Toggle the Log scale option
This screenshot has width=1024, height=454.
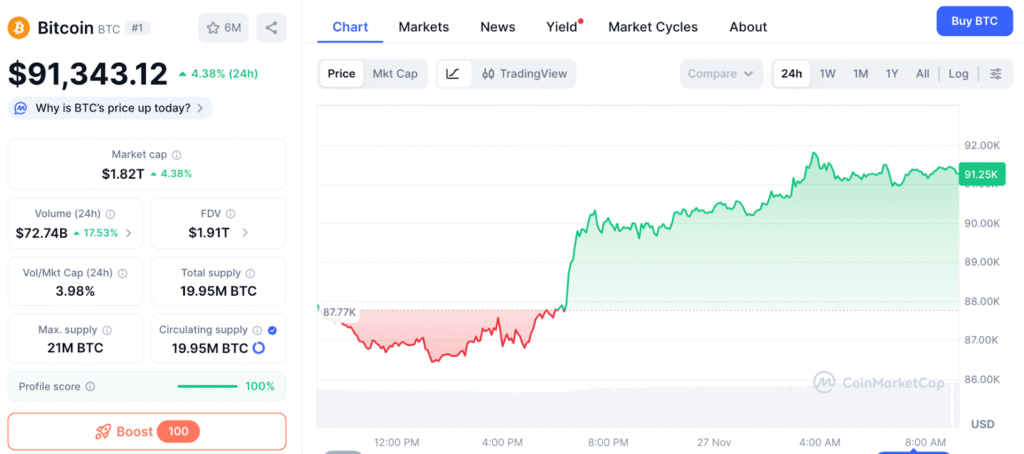[x=958, y=74]
